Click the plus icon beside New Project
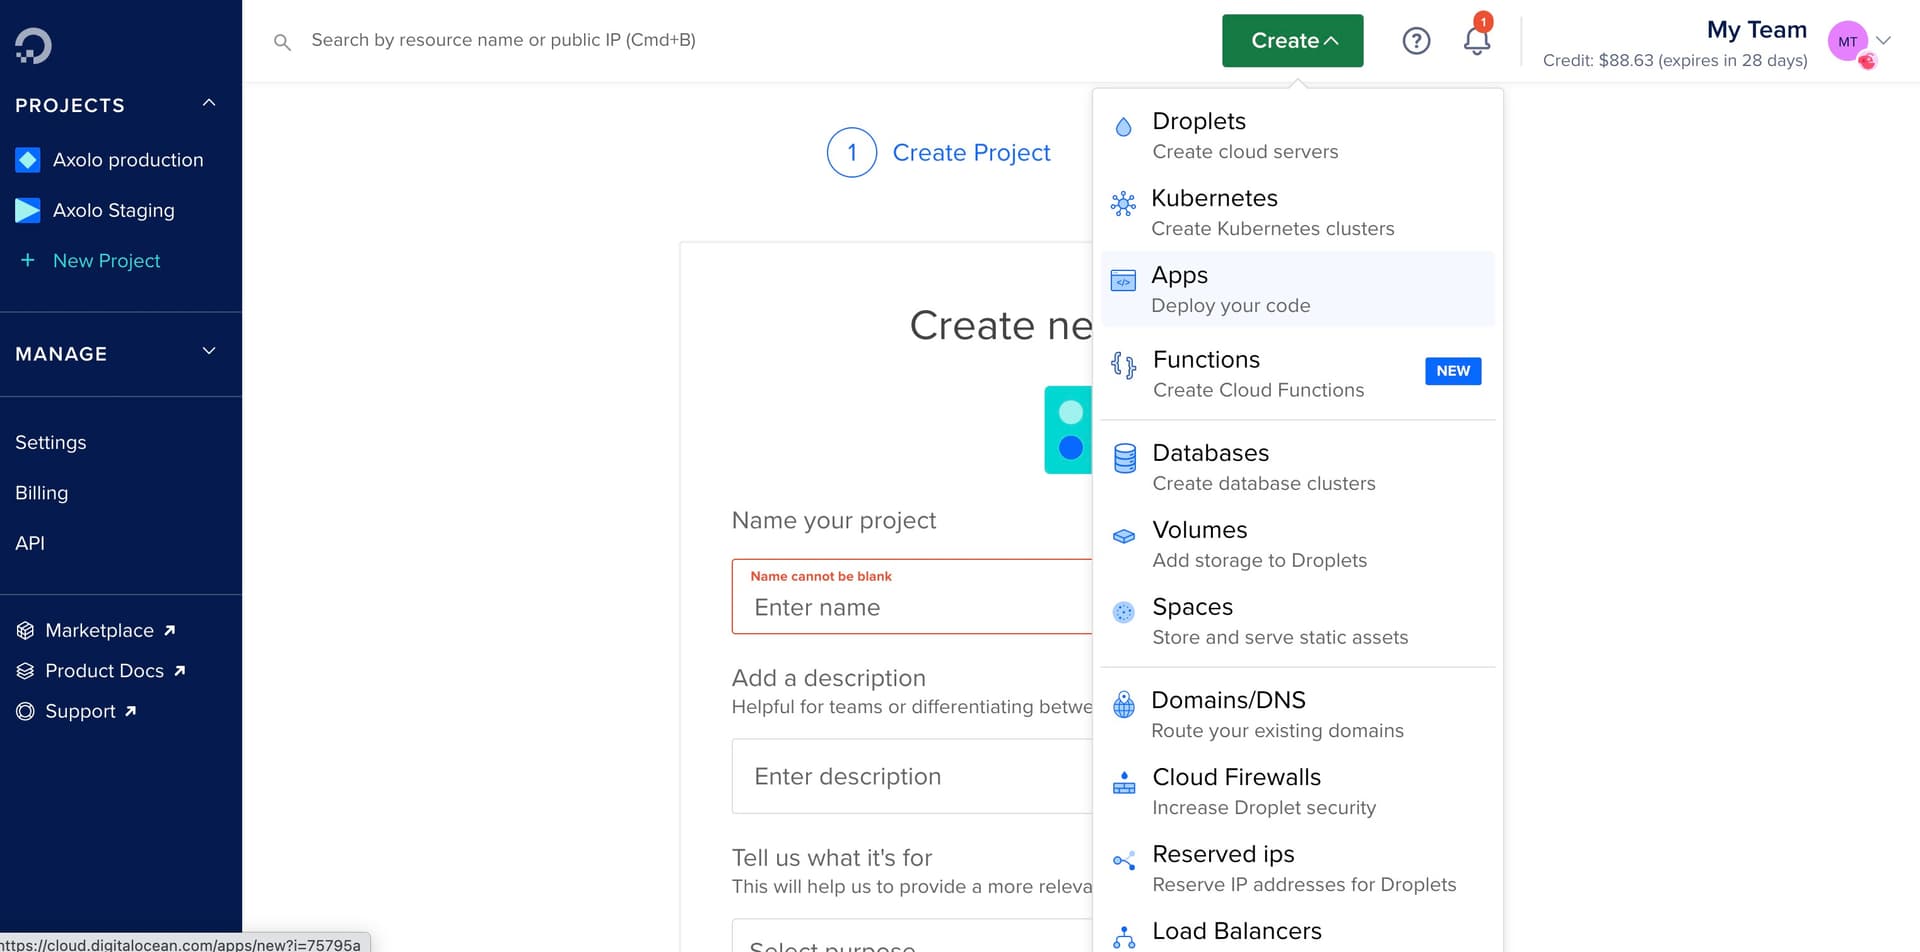The height and width of the screenshot is (952, 1920). [28, 260]
